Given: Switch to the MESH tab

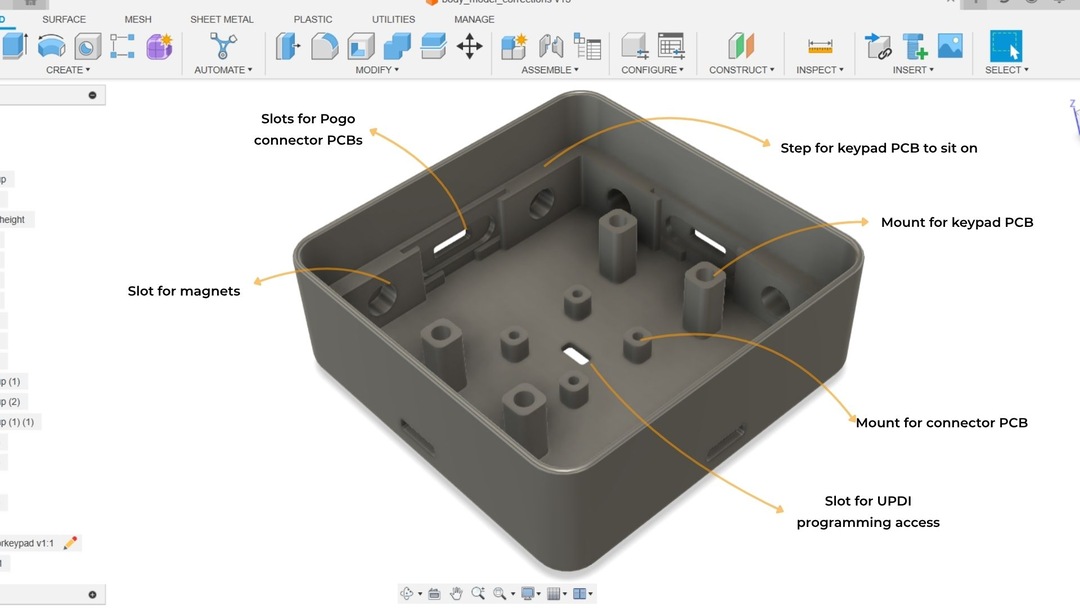Looking at the screenshot, I should [138, 19].
